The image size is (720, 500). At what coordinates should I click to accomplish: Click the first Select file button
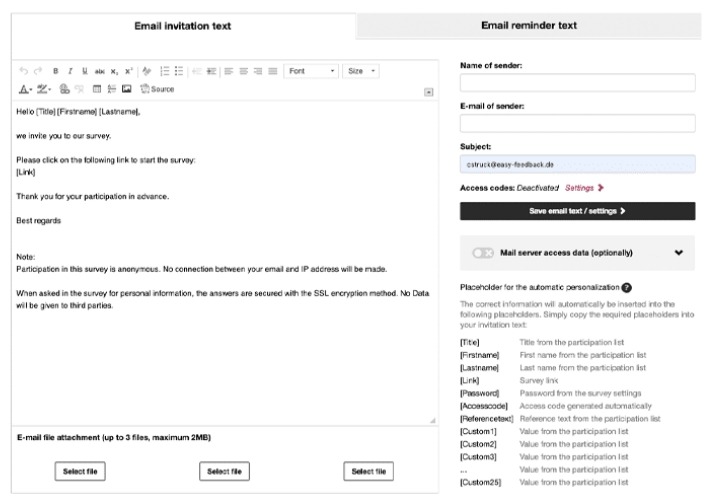click(x=80, y=472)
